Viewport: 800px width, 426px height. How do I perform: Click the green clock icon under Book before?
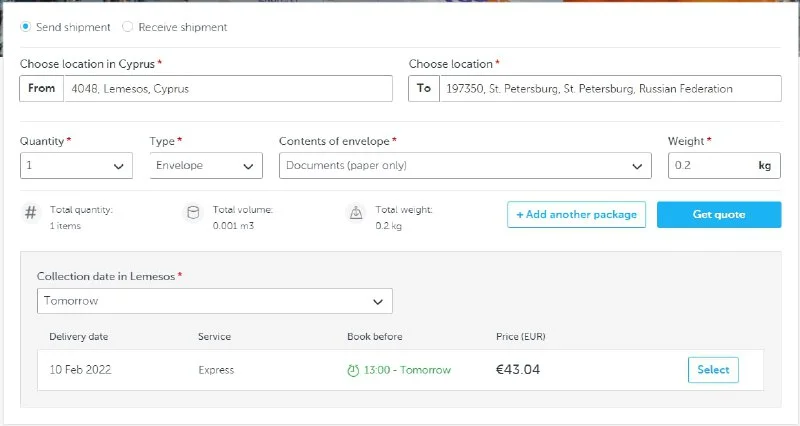(353, 370)
